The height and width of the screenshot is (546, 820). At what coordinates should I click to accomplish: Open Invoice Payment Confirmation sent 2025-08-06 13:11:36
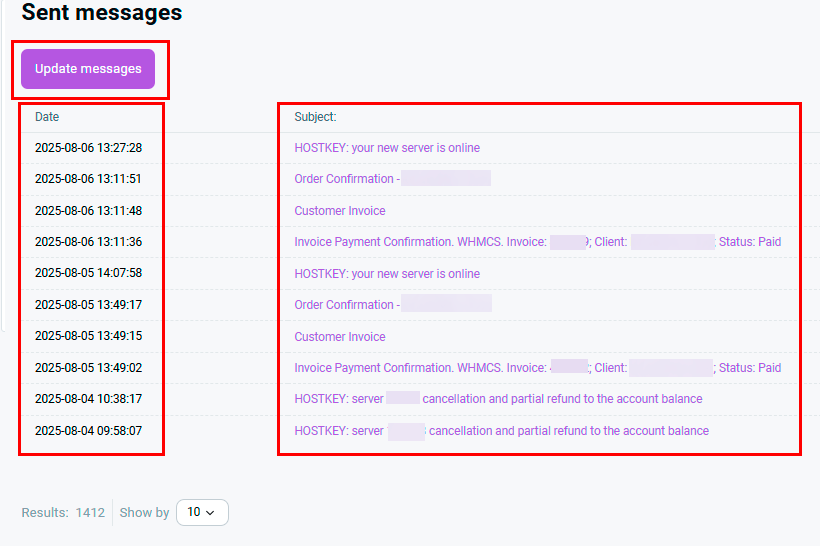pos(420,242)
